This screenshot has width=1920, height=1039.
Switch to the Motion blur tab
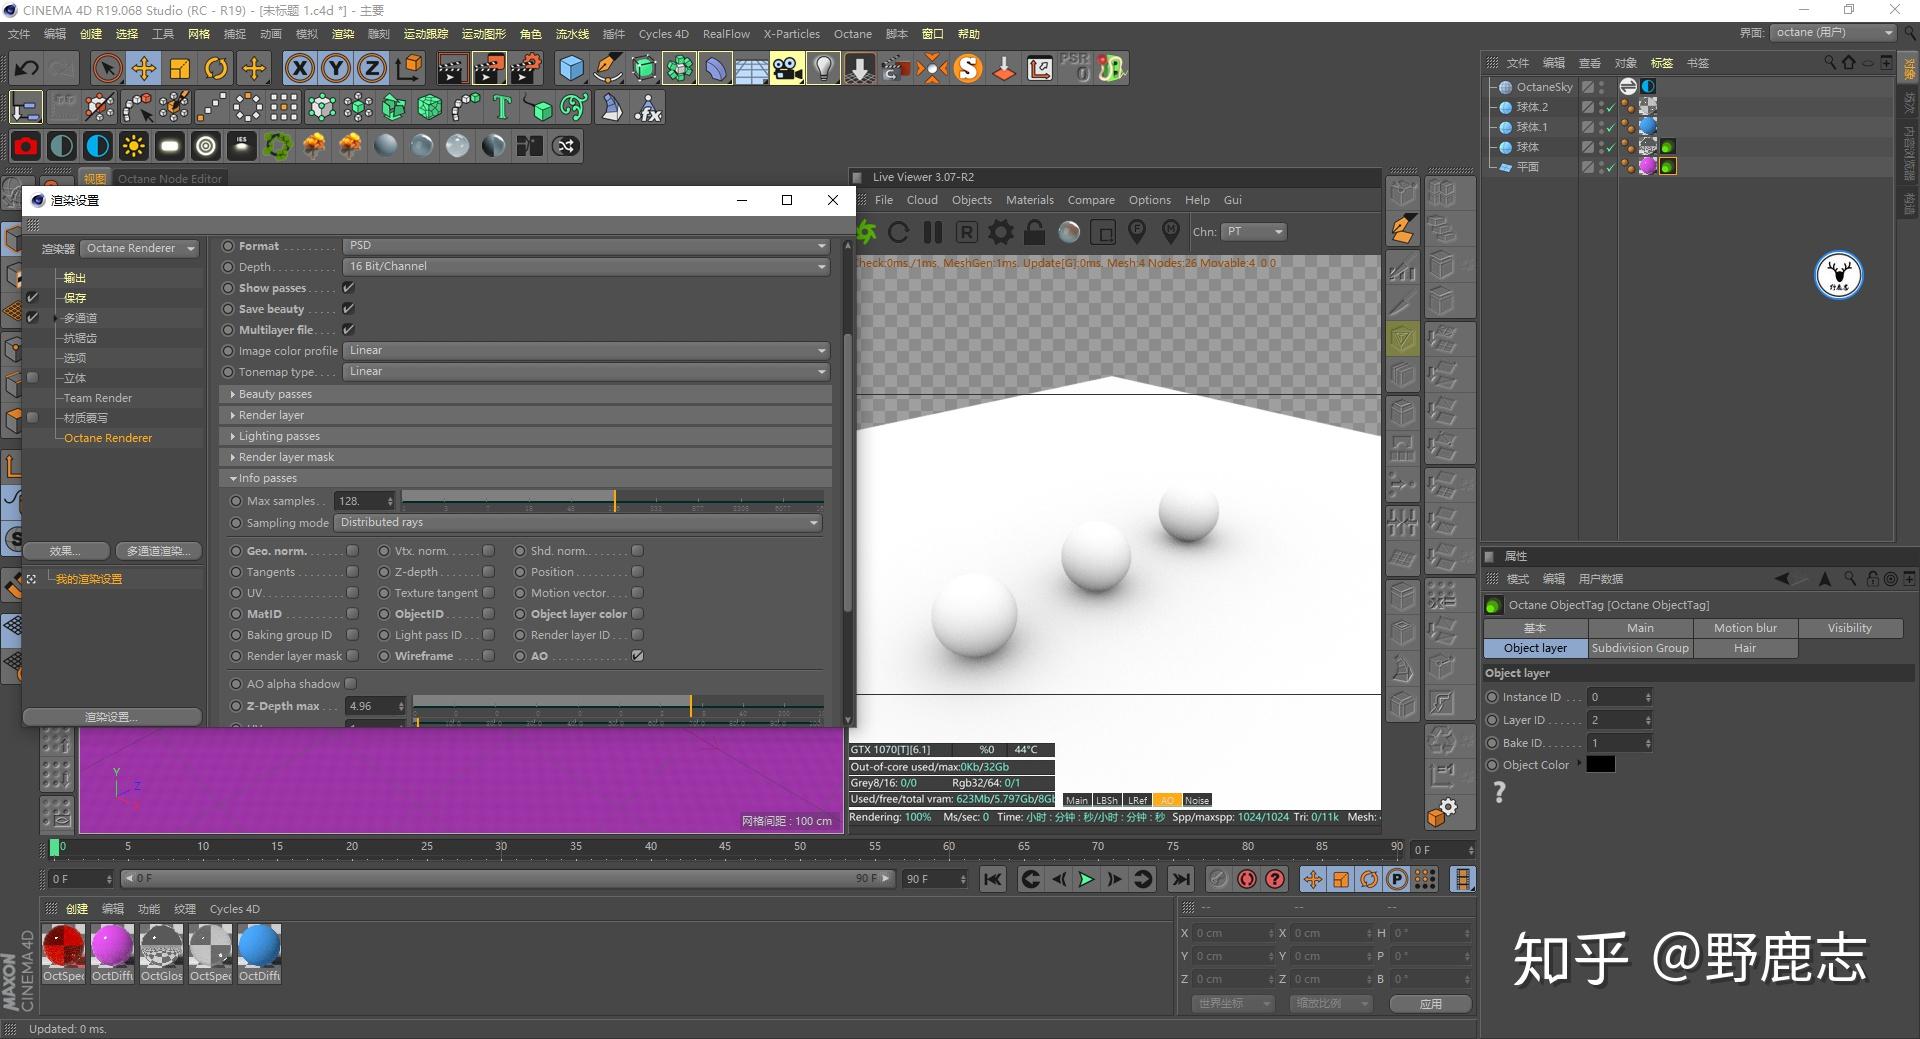(1745, 628)
